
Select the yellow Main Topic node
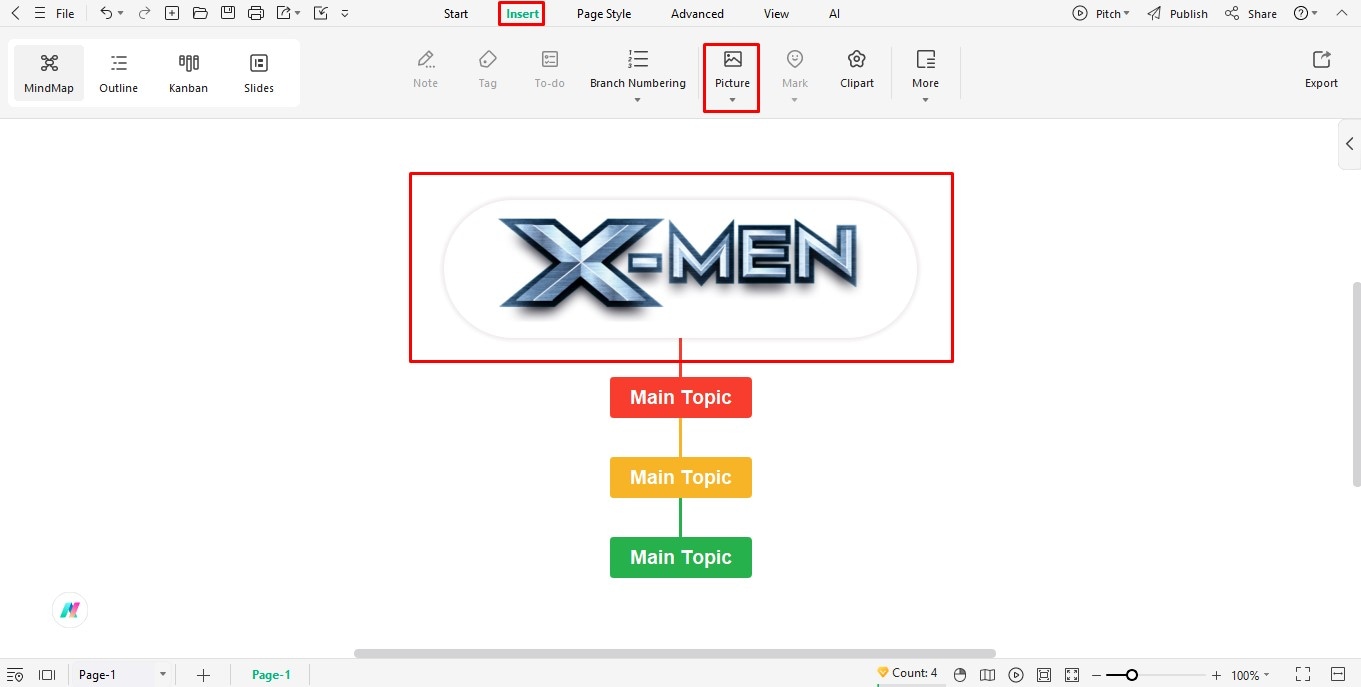pos(680,477)
